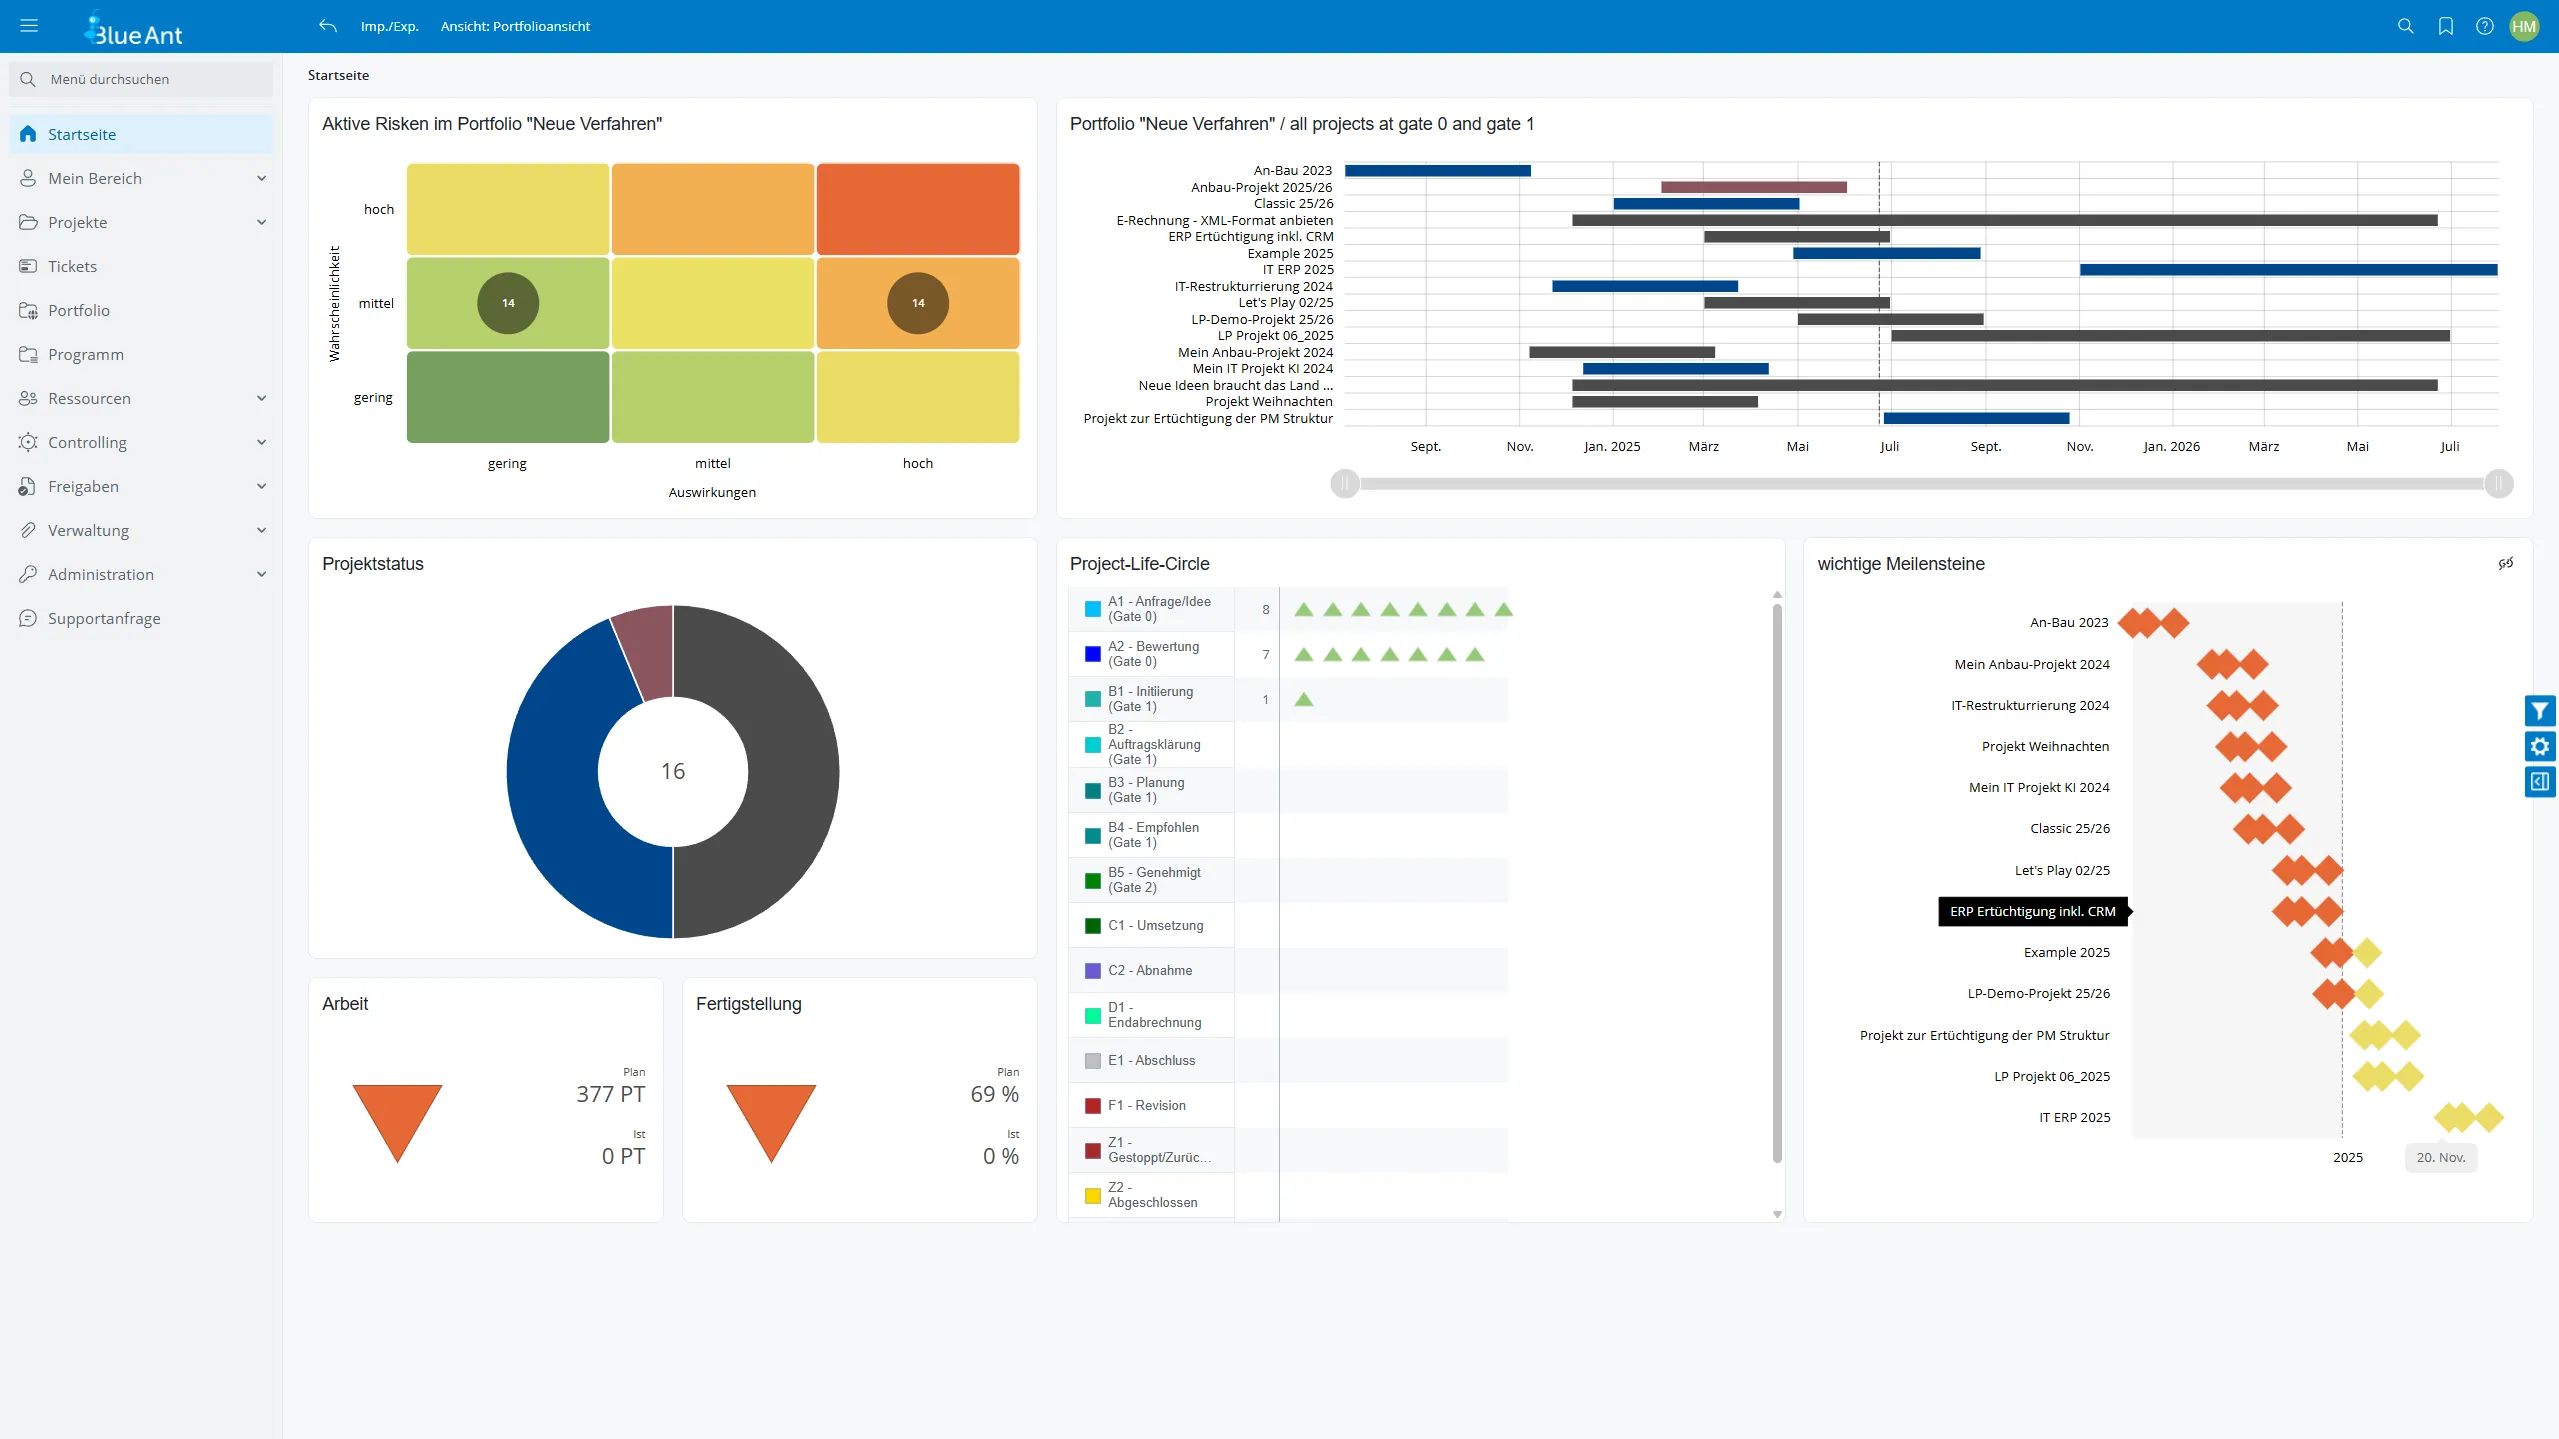Open the help question mark icon
The height and width of the screenshot is (1439, 2559).
2484,26
